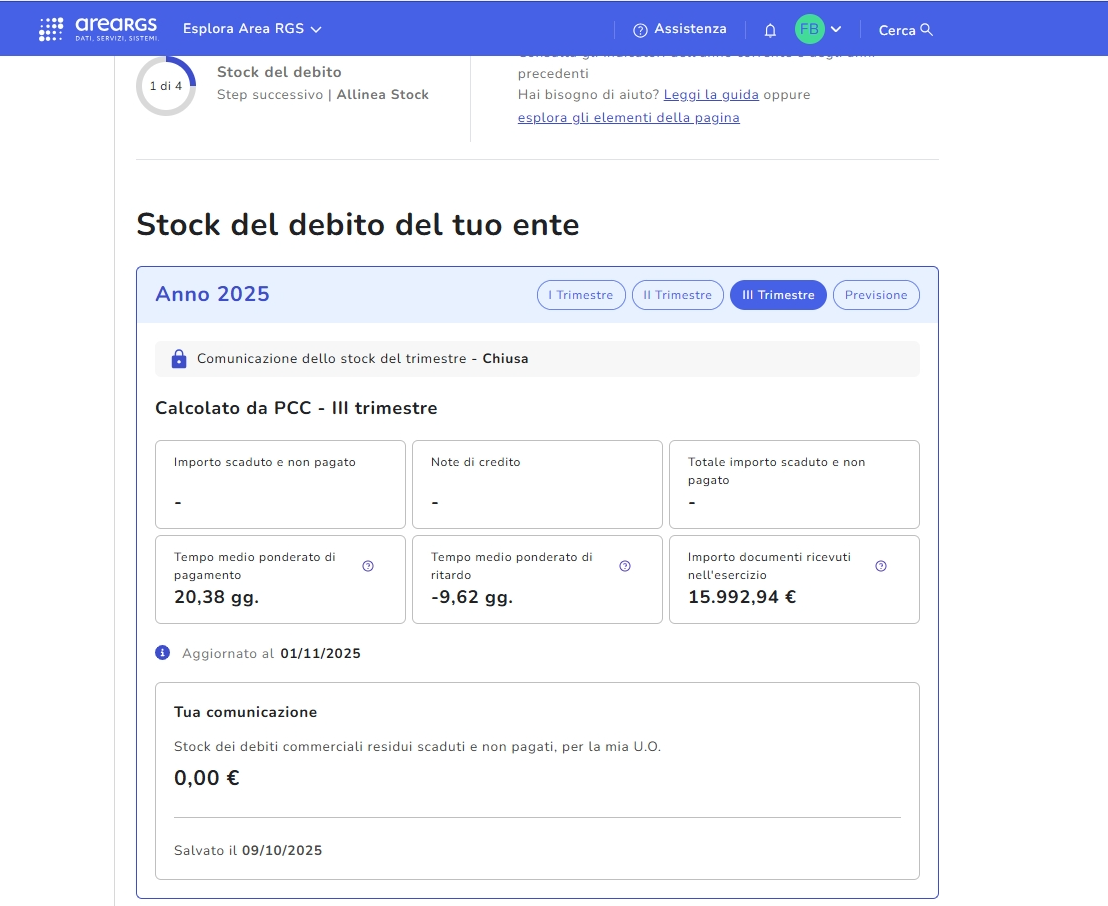This screenshot has height=906, width=1108.
Task: Click the 1 di 4 progress circle
Action: point(166,86)
